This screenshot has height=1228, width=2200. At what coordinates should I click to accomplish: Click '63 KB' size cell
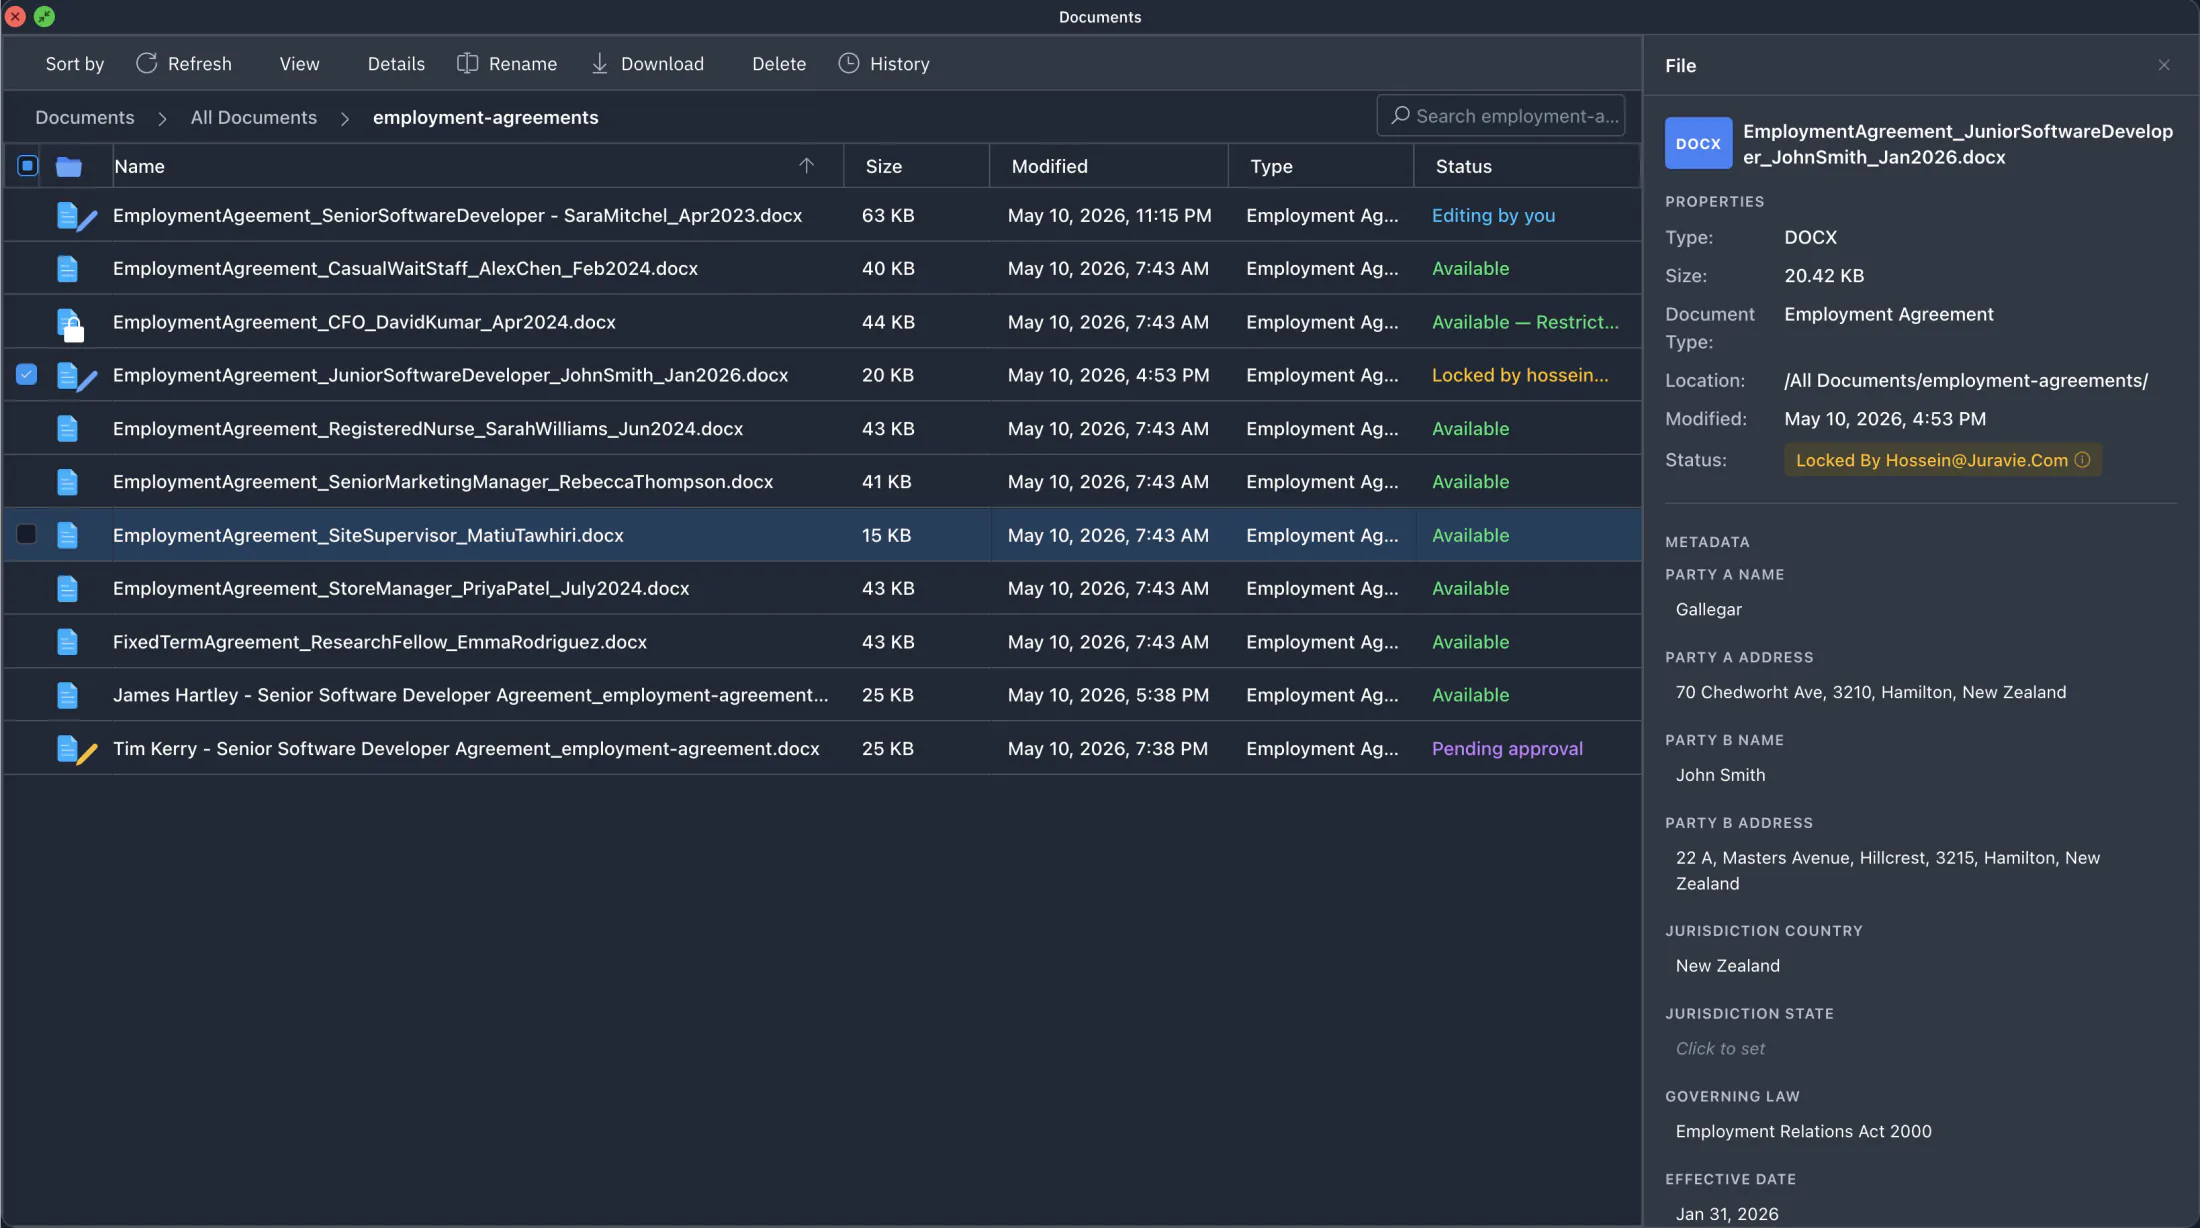click(888, 215)
